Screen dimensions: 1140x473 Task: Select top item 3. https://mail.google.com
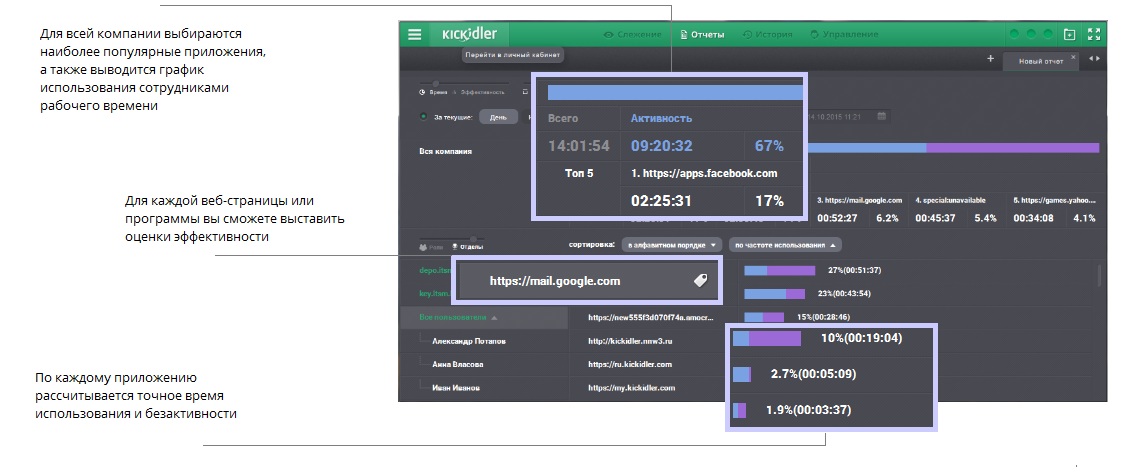click(x=859, y=201)
